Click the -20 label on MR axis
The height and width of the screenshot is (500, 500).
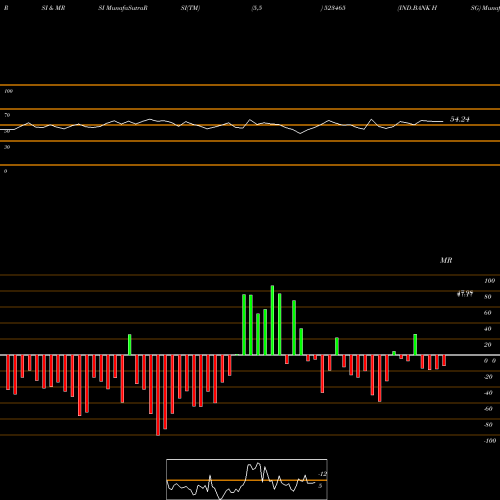[488, 377]
